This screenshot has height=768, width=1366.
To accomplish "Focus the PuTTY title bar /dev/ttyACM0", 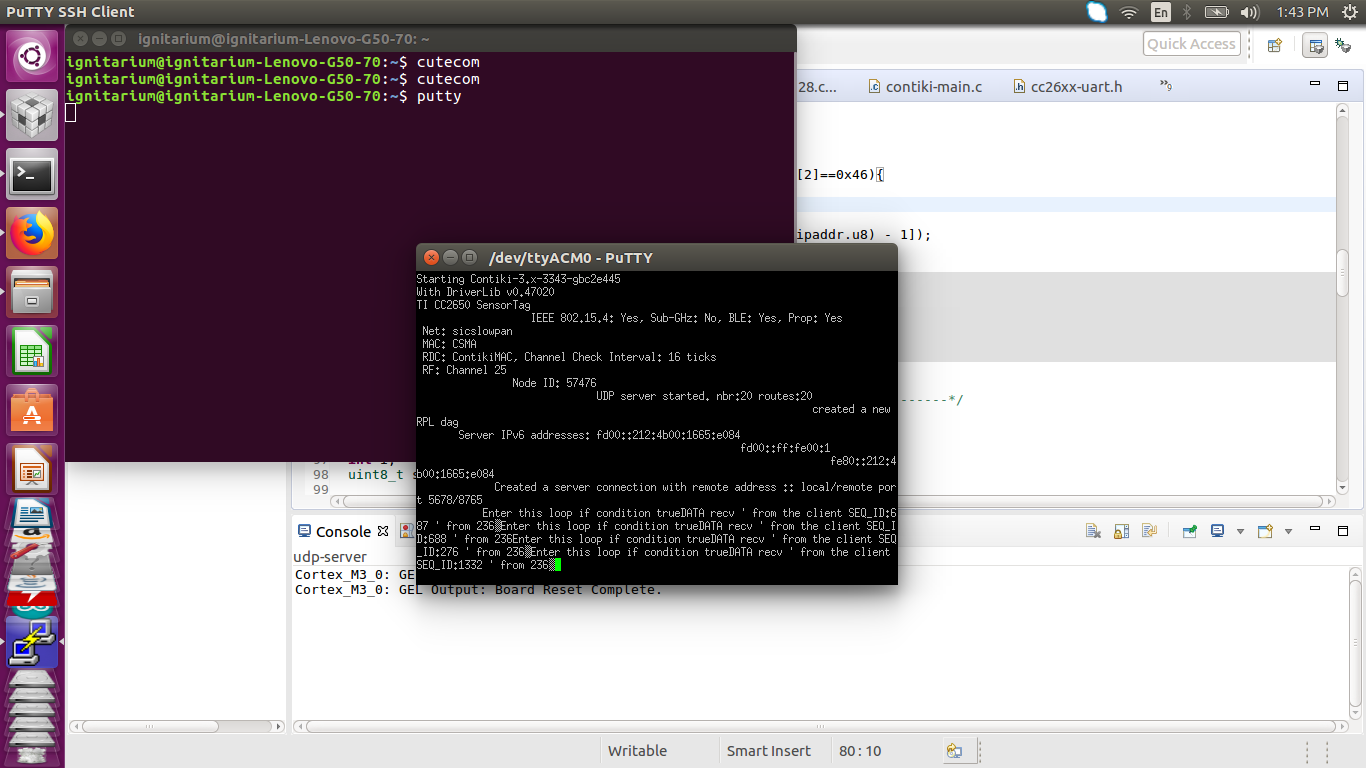I will point(570,257).
